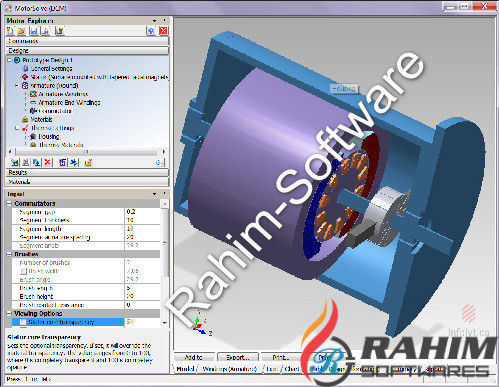Image resolution: width=499 pixels, height=387 pixels.
Task: Click the General Settings gear icon
Action: point(25,68)
